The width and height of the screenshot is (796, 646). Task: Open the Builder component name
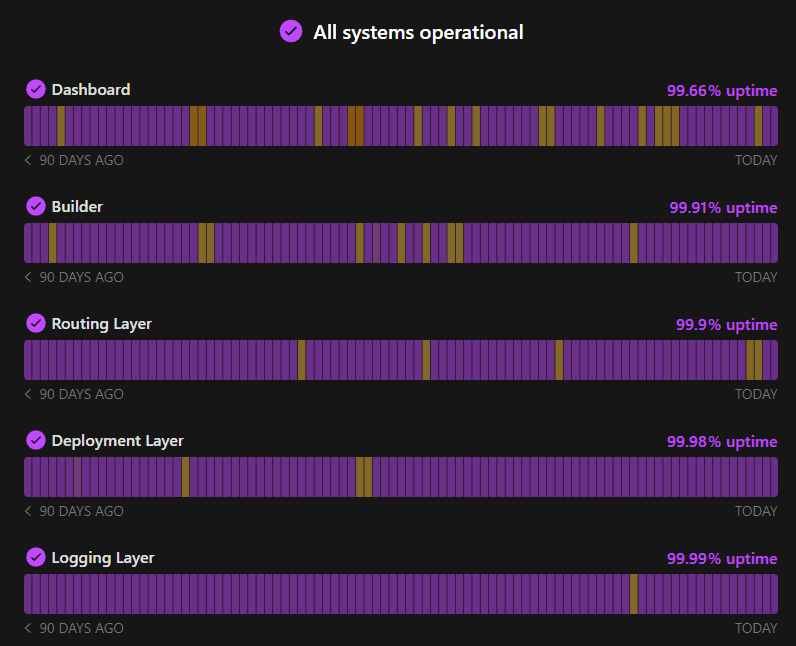click(x=77, y=207)
